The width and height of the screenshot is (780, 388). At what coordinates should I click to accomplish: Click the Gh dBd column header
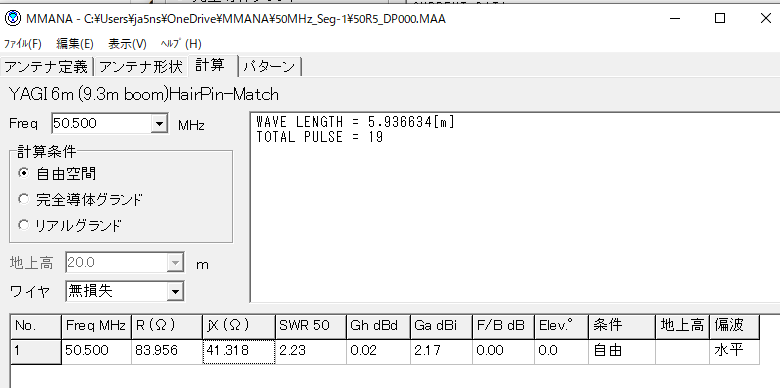(379, 326)
